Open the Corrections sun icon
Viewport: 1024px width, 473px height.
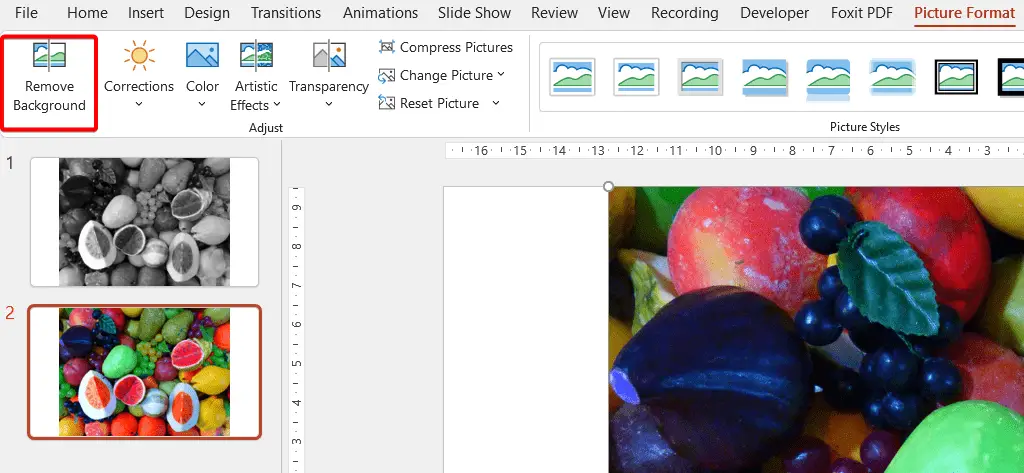pyautogui.click(x=139, y=56)
